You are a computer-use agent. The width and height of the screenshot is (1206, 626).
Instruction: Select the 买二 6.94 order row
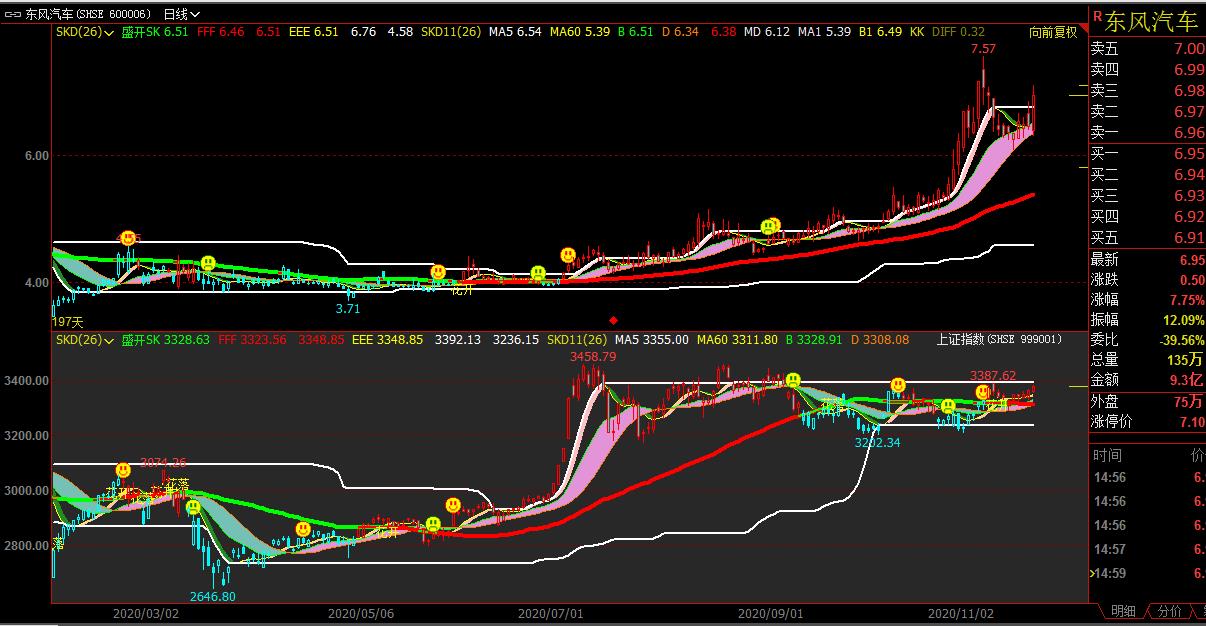tap(1147, 174)
